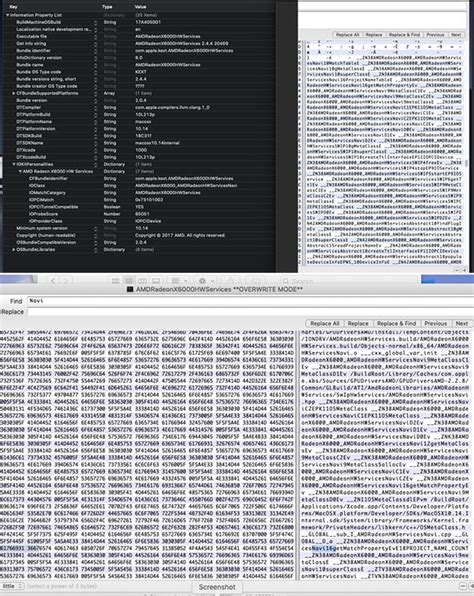
Task: Open the little endian dropdown
Action: click(x=12, y=586)
